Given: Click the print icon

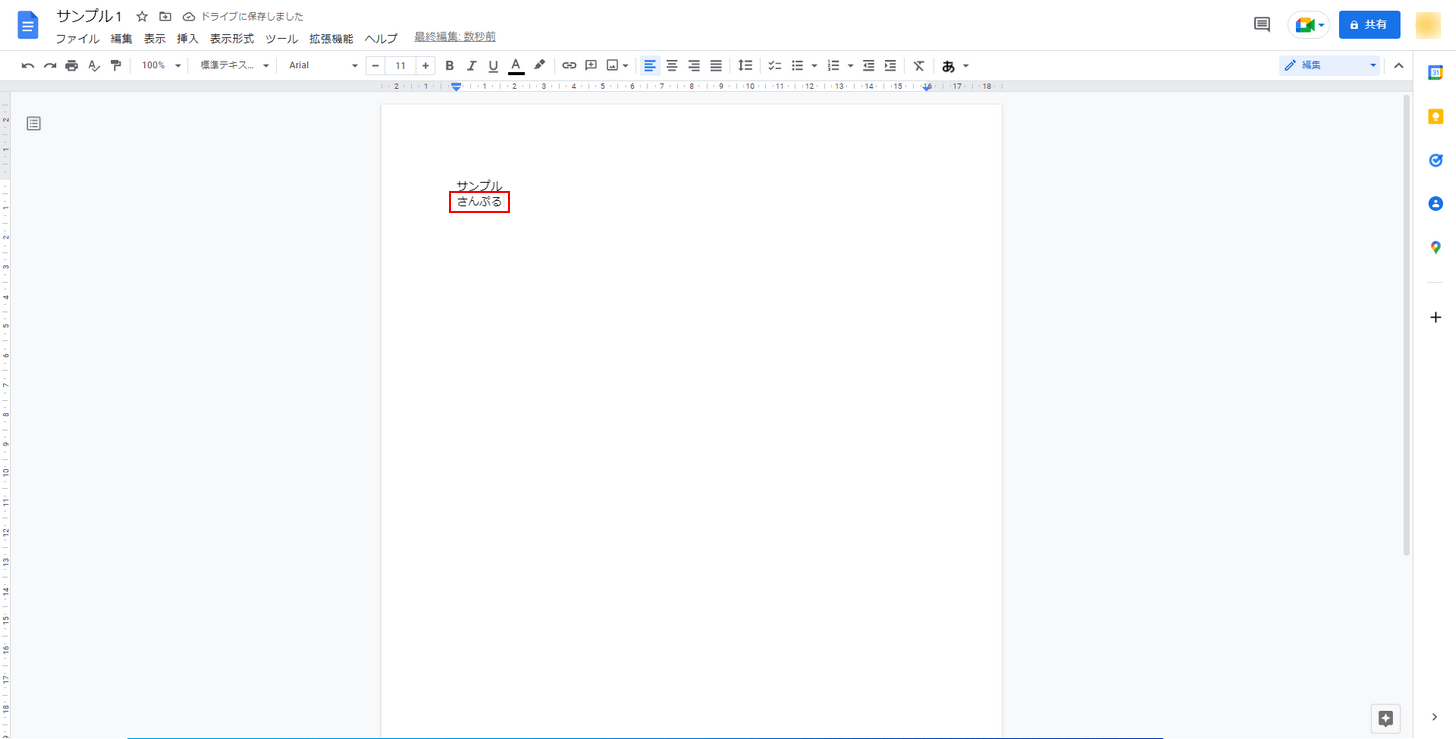Looking at the screenshot, I should (72, 66).
